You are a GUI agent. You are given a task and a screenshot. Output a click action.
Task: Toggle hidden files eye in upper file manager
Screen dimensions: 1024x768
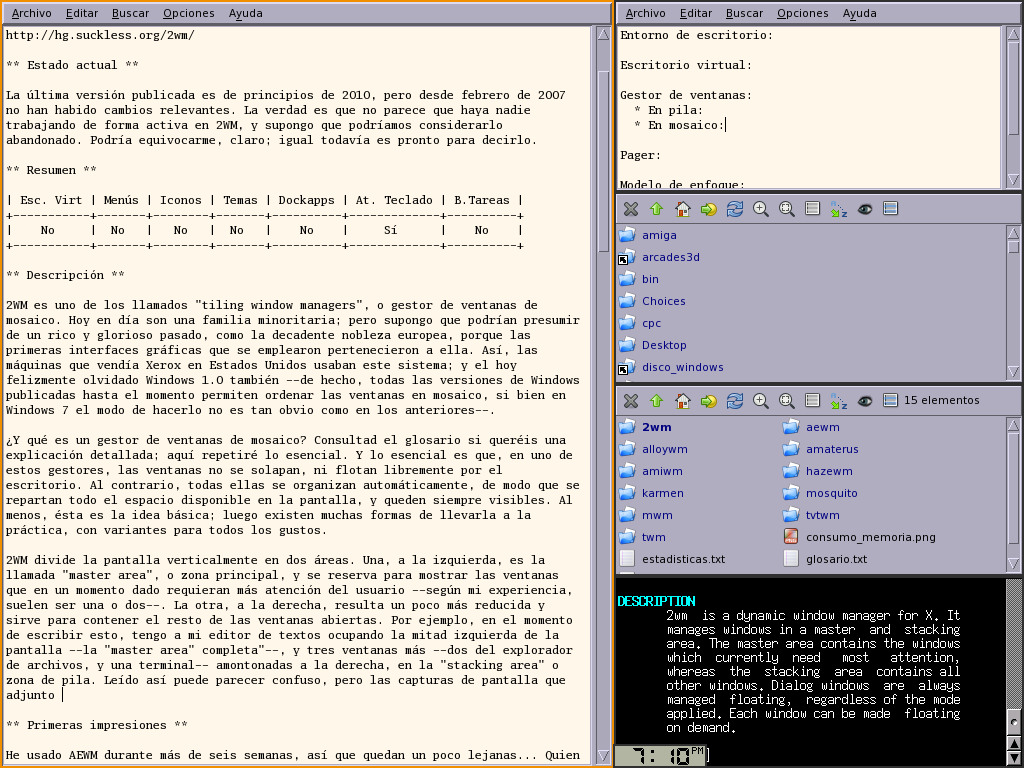865,209
